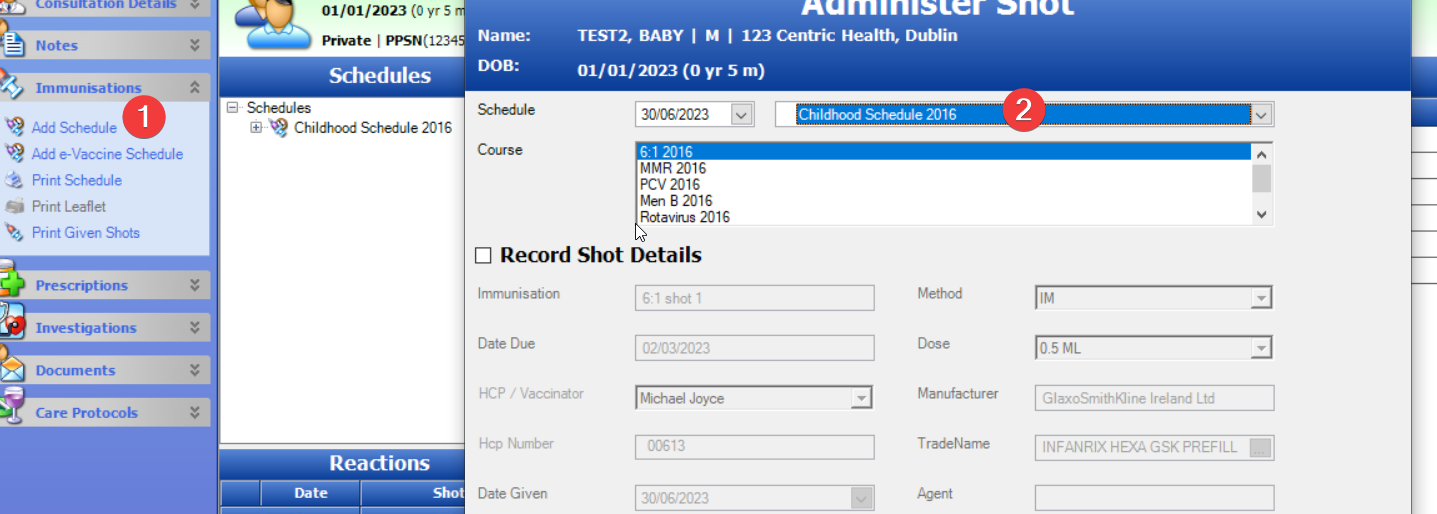Click the Documents envelope icon

pyautogui.click(x=12, y=368)
